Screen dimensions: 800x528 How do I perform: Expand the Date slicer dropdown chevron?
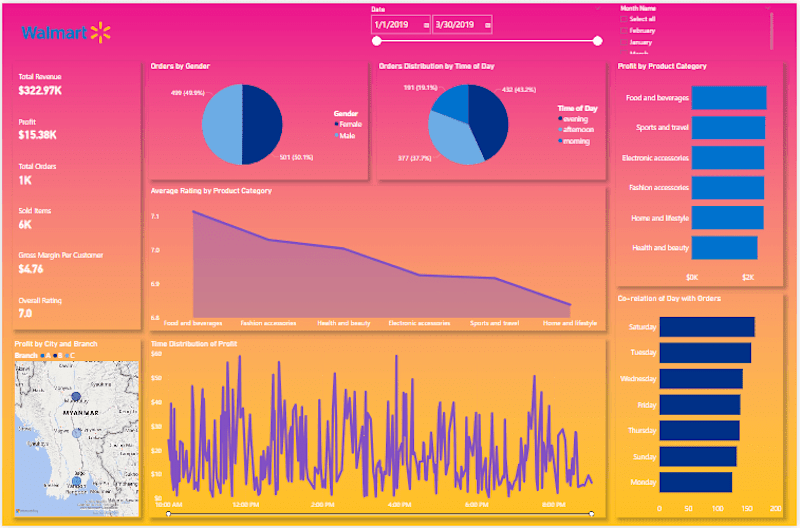point(598,9)
